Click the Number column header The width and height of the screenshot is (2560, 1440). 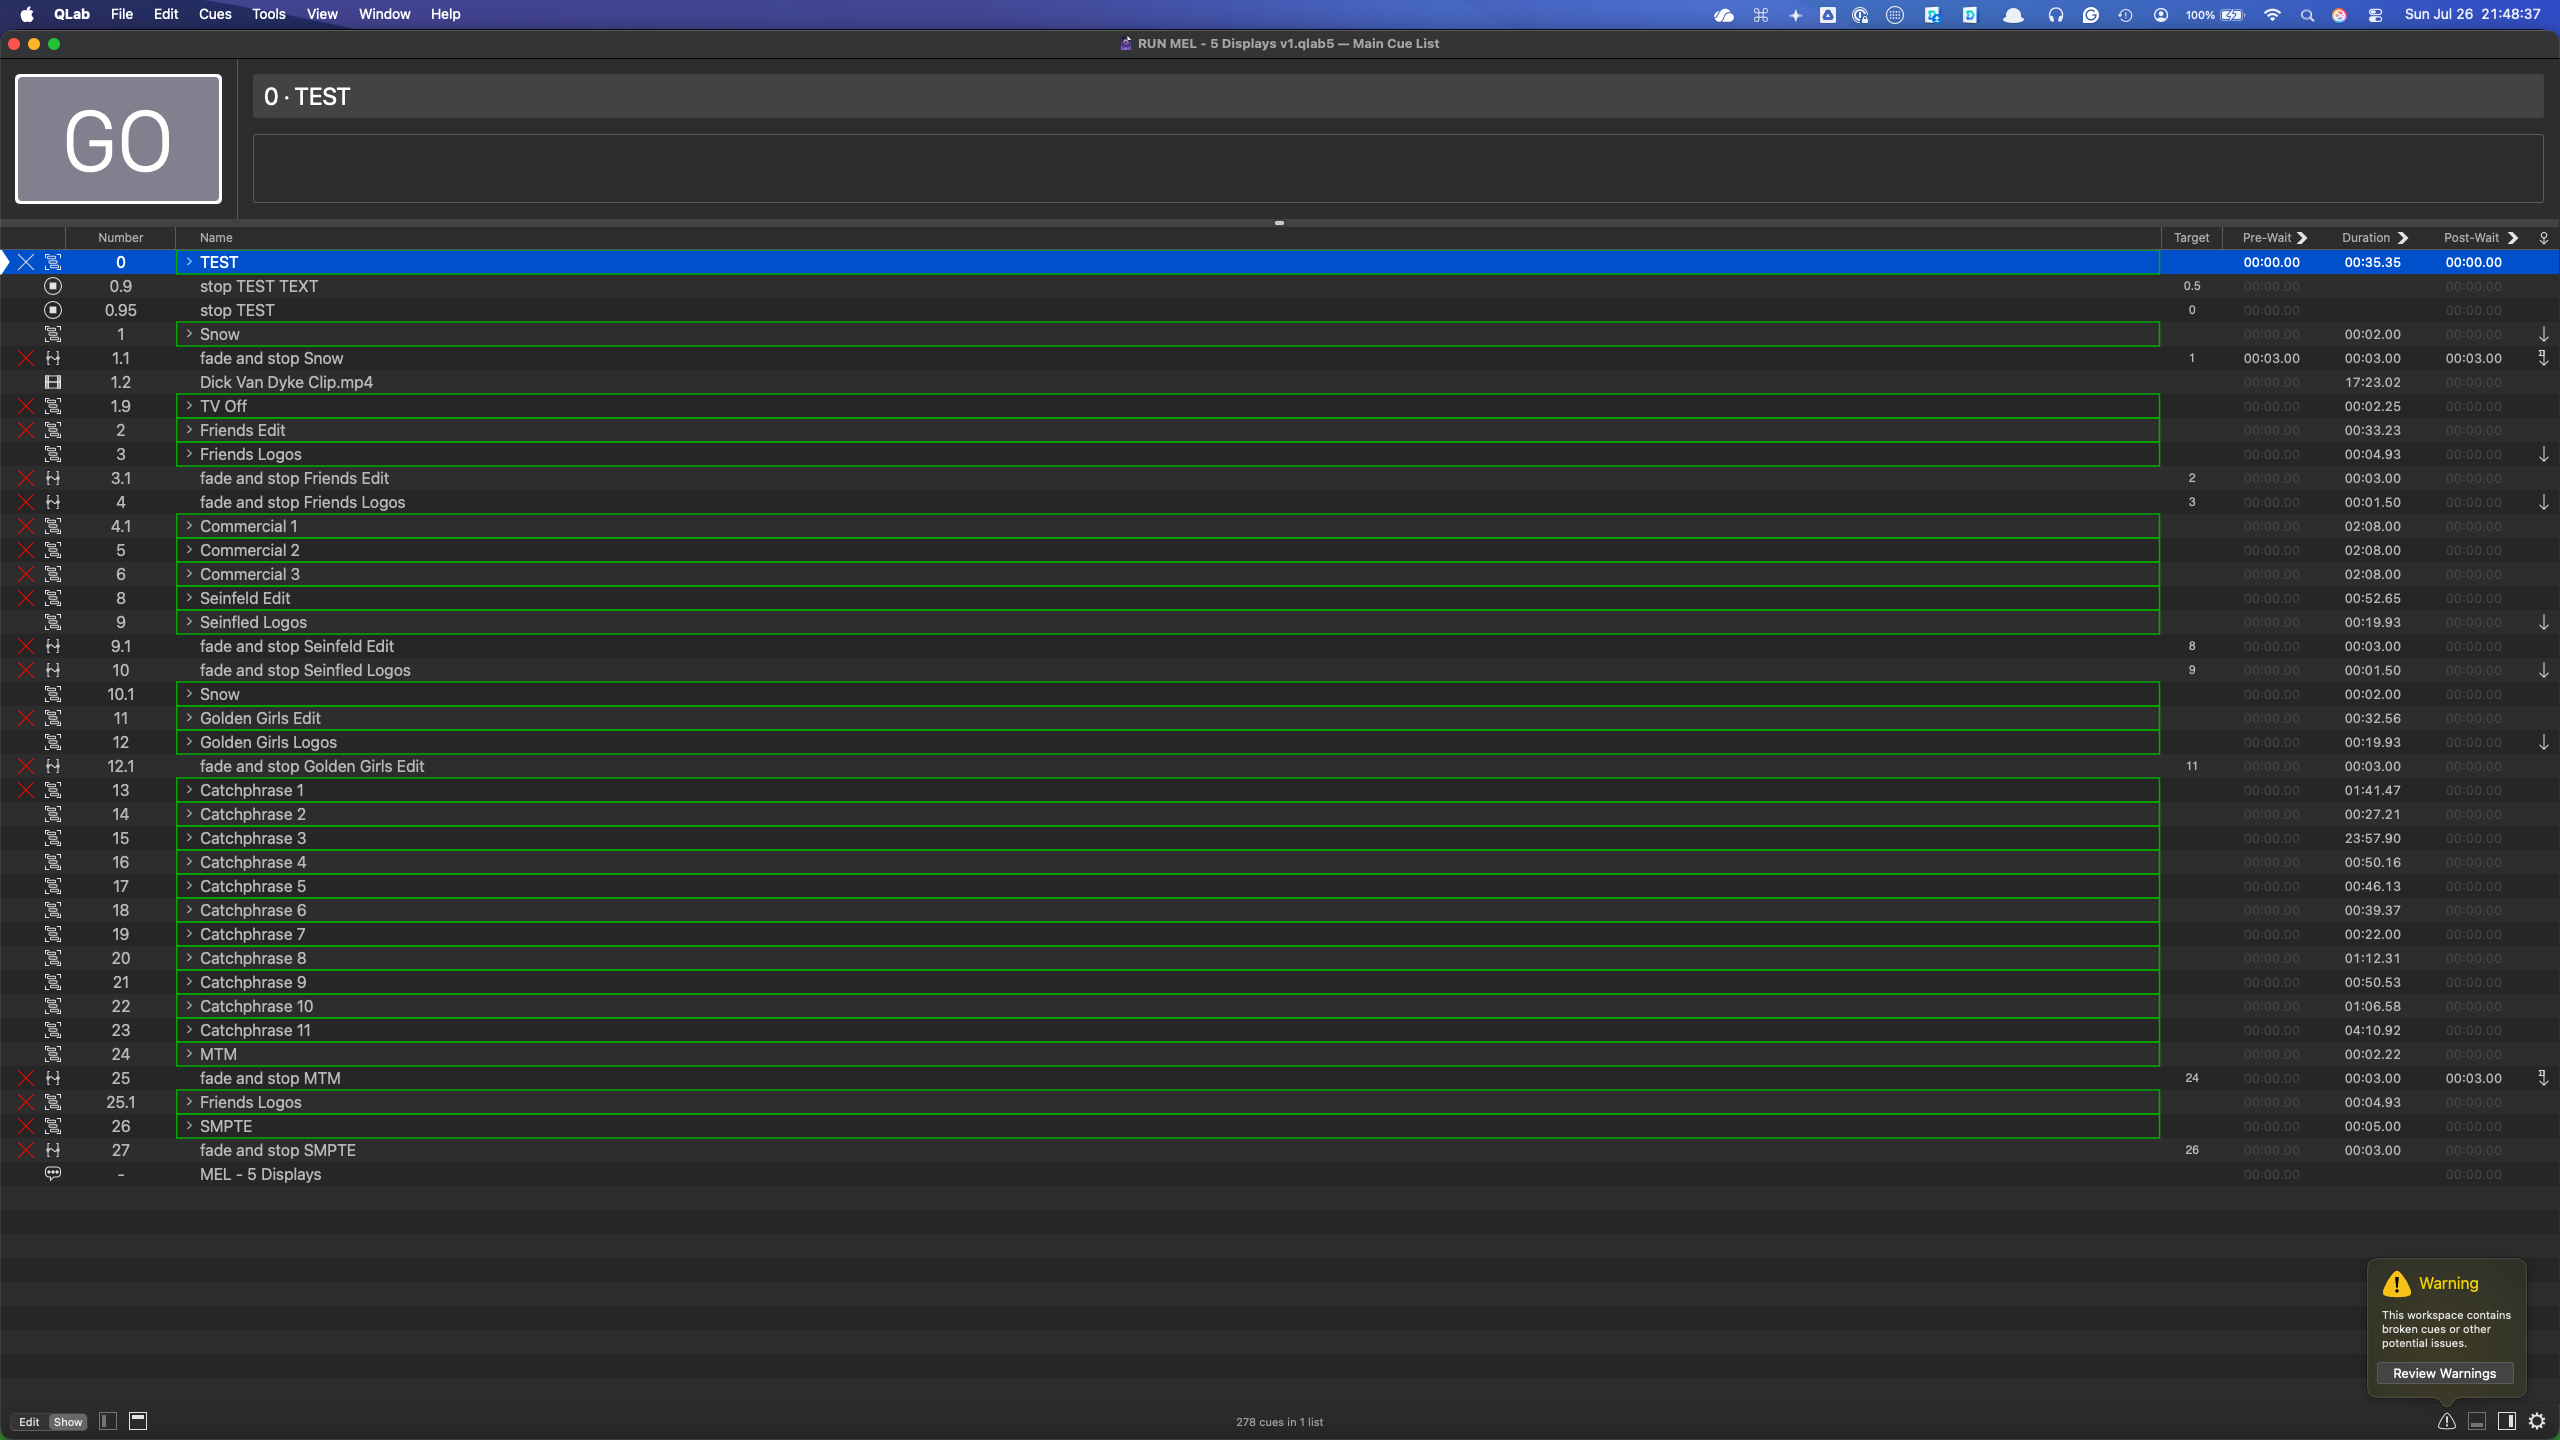[120, 238]
